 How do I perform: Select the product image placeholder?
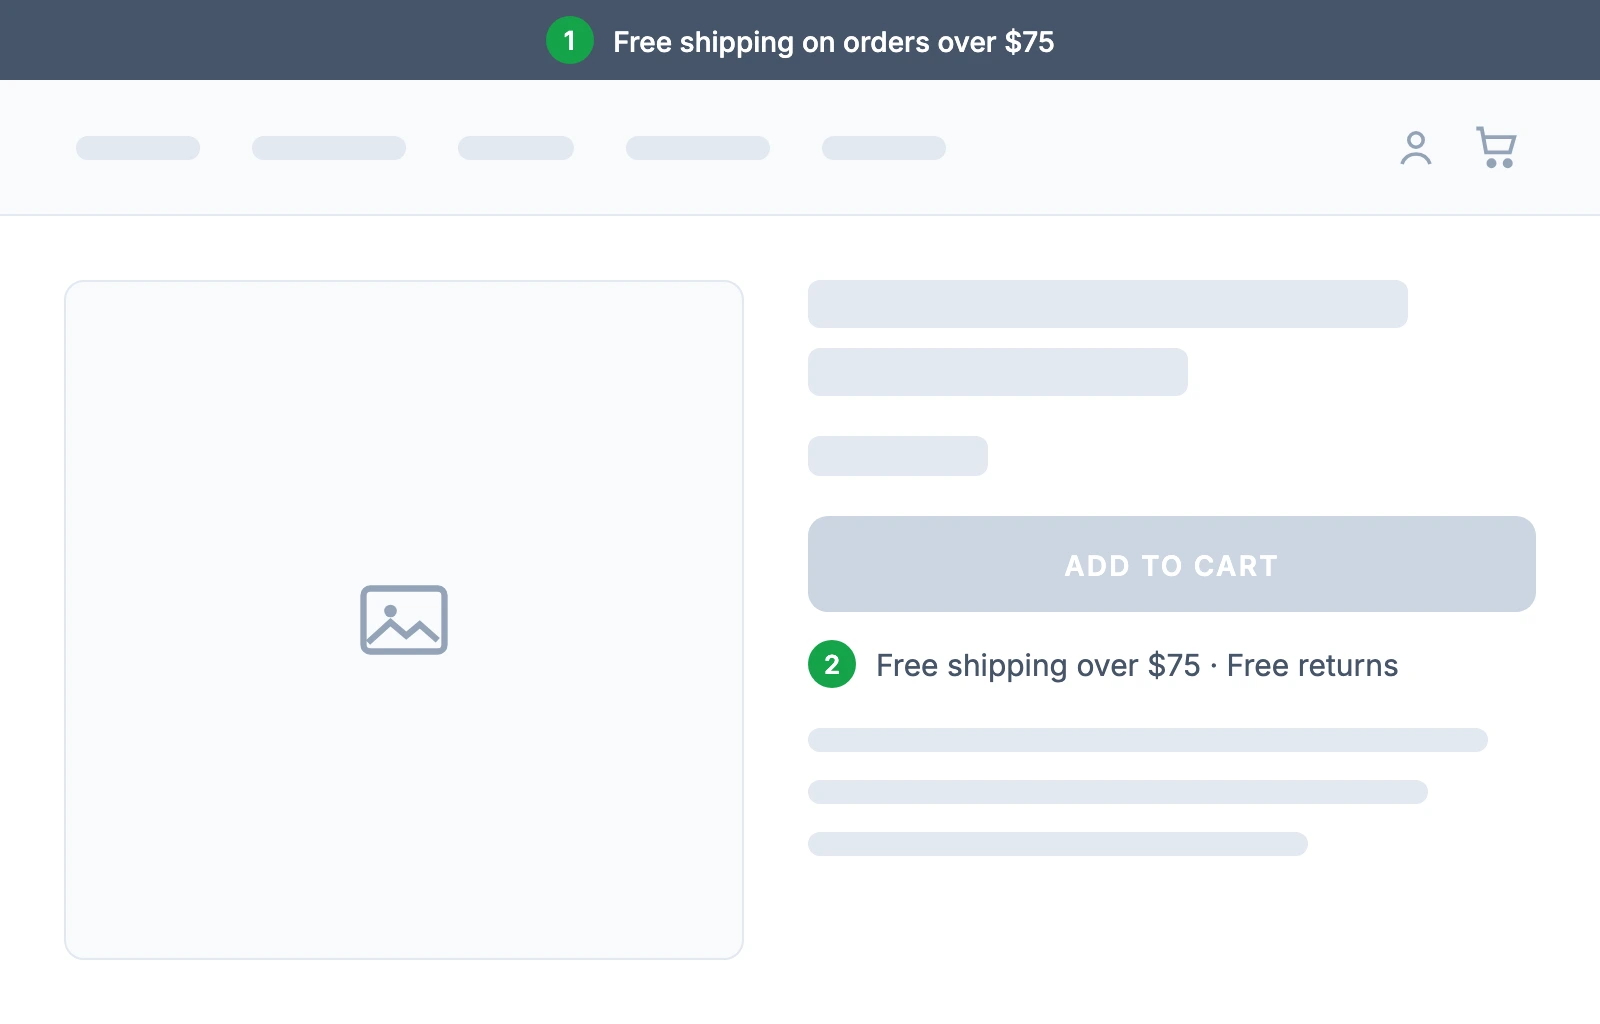[x=404, y=620]
